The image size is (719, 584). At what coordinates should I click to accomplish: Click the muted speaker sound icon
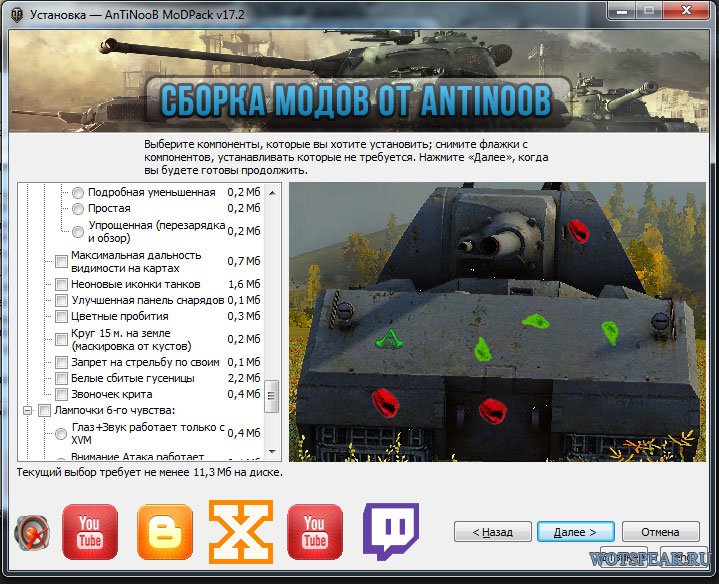(x=31, y=534)
